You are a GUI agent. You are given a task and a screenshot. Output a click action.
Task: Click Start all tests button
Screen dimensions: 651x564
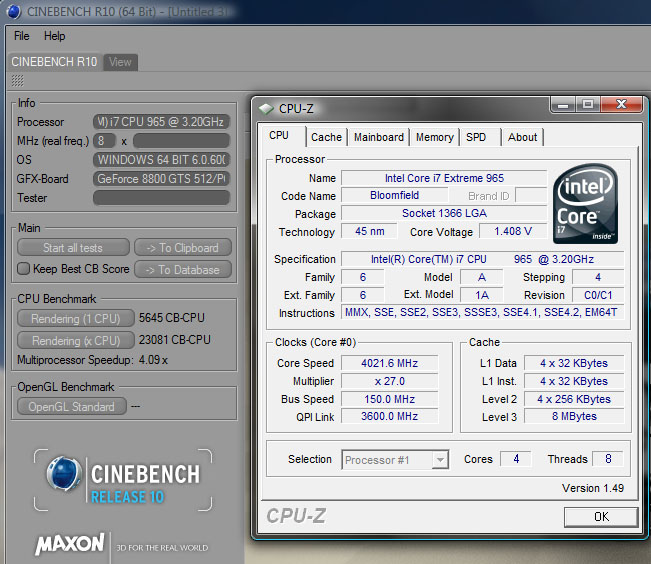73,248
